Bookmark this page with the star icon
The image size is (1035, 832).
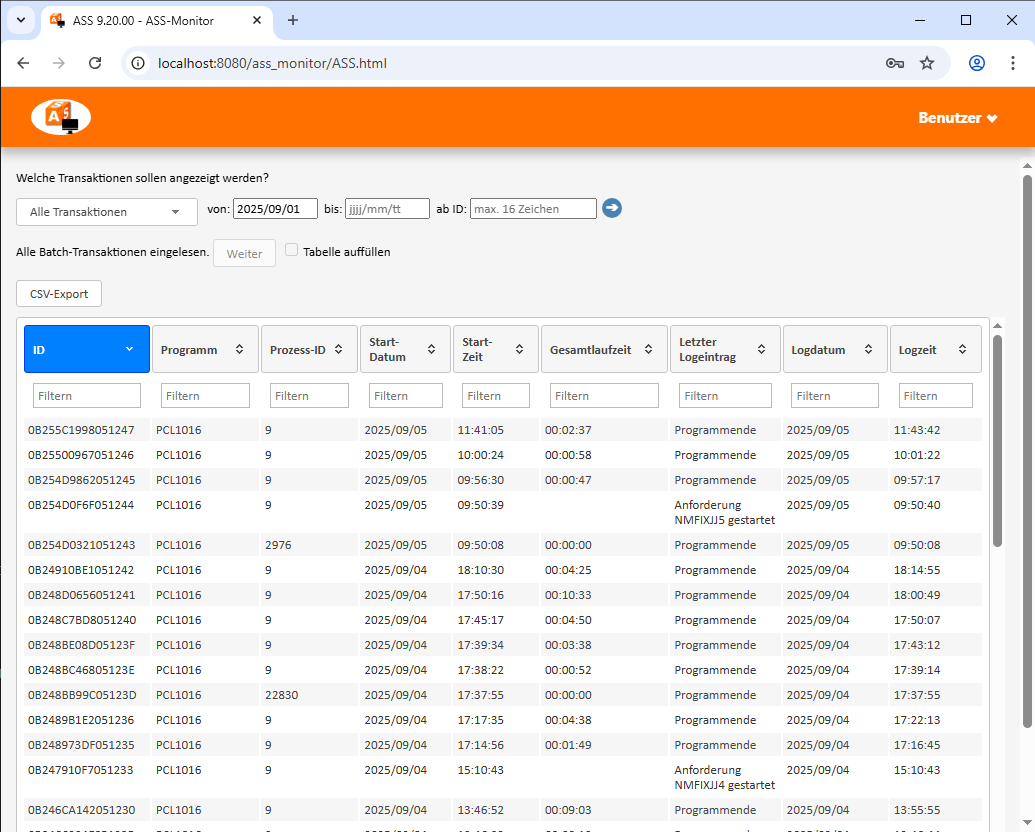coord(927,63)
